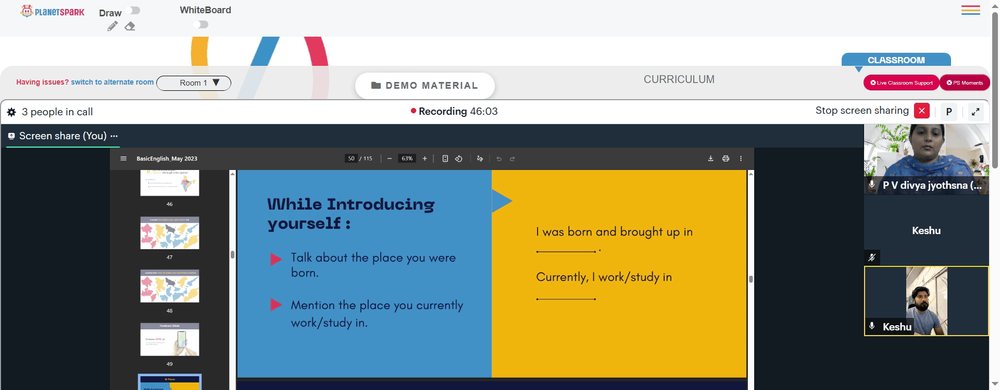
Task: Click the thumbnail panel scrollbar
Action: [232, 255]
